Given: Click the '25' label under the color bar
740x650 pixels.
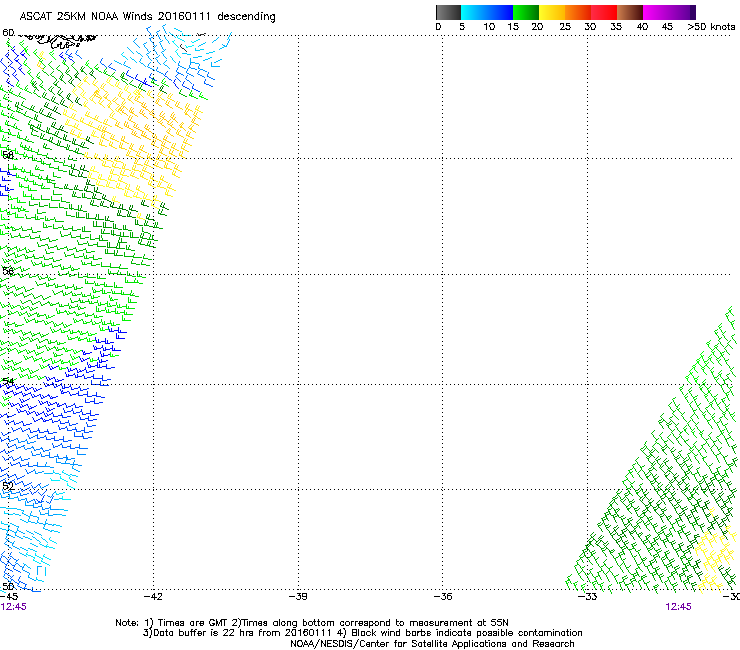Looking at the screenshot, I should coord(565,27).
